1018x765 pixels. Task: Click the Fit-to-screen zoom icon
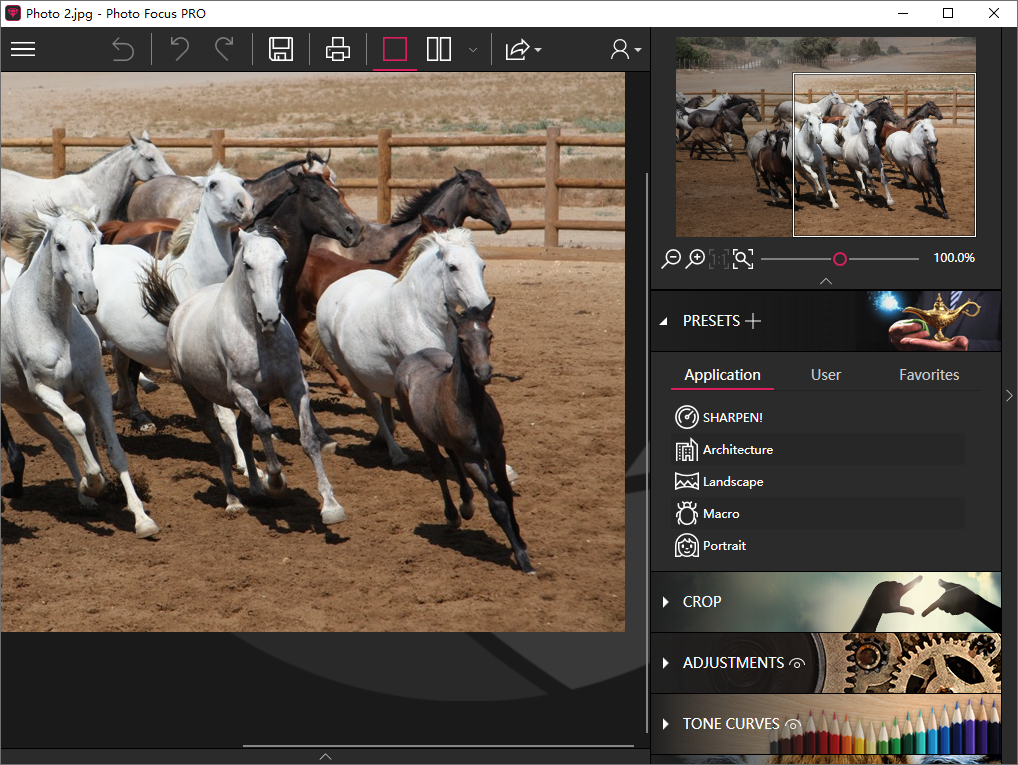click(x=743, y=258)
